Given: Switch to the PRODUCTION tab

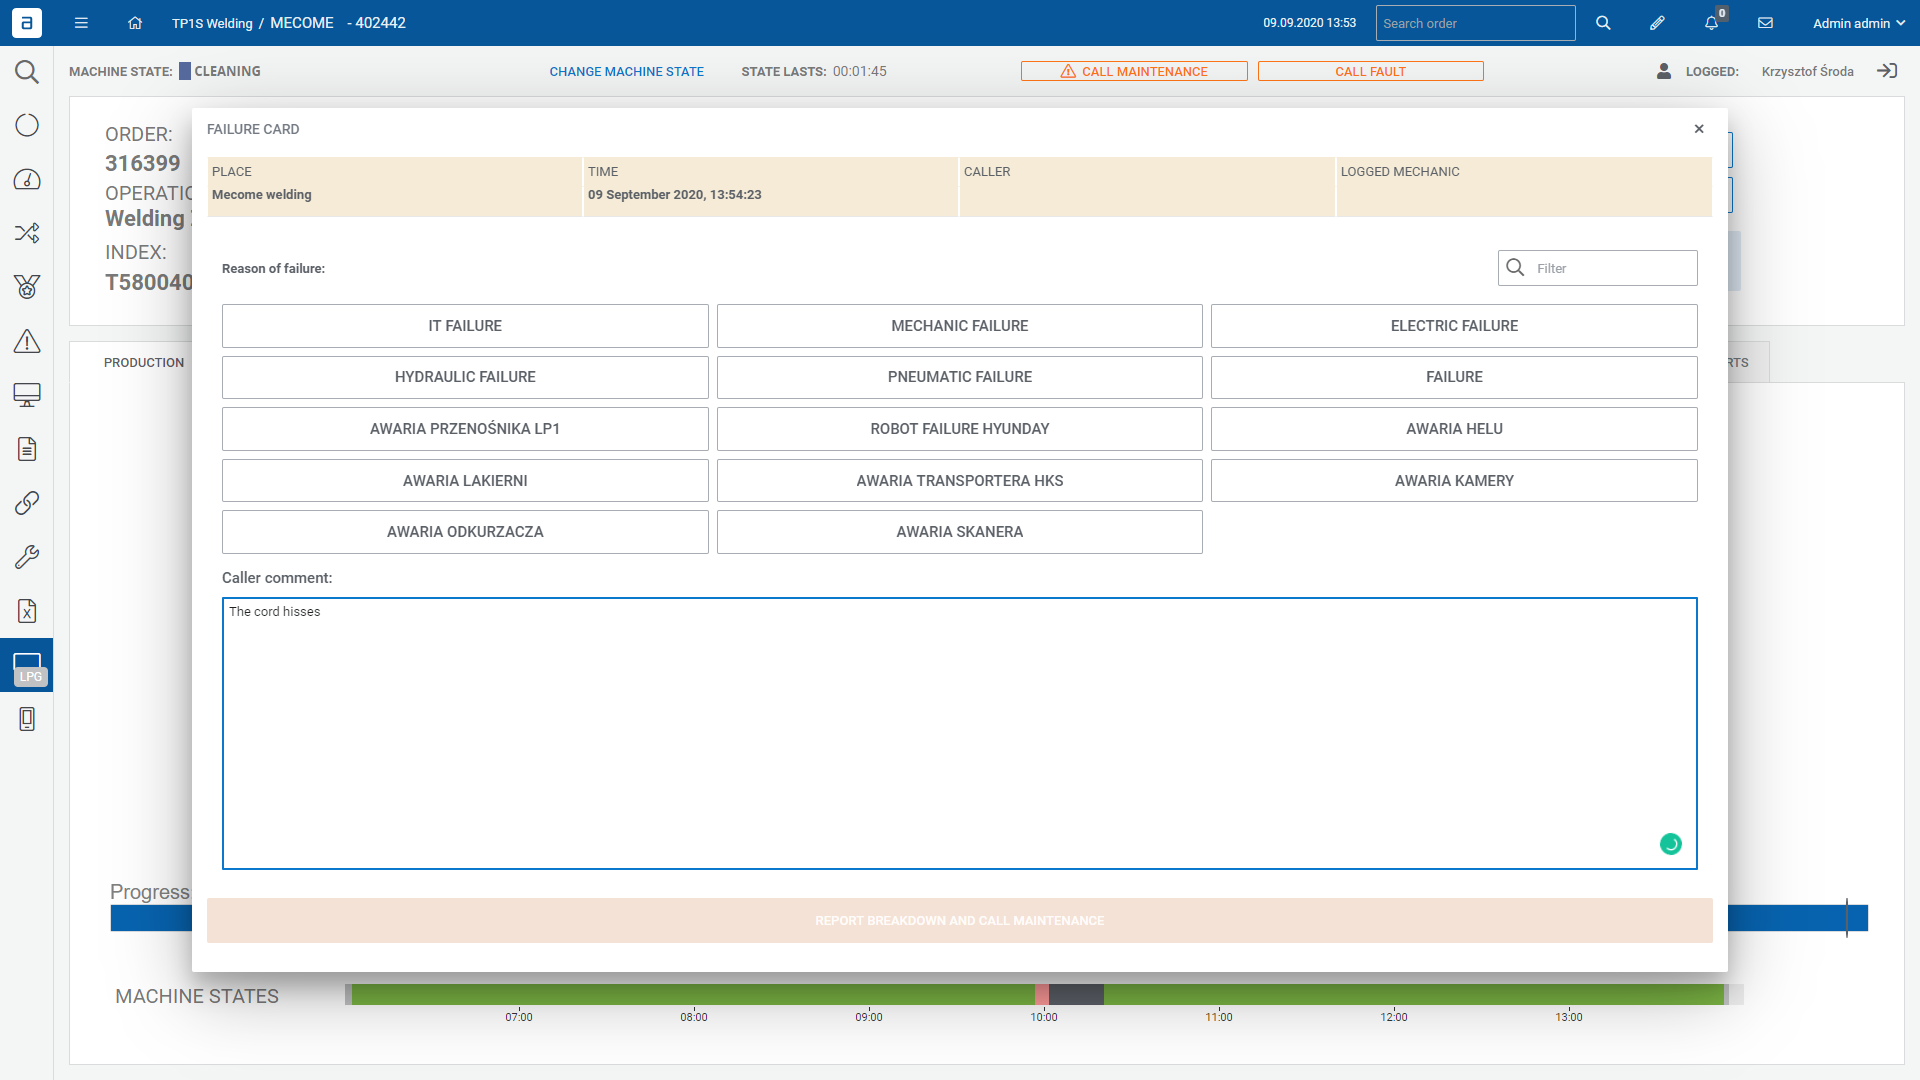Looking at the screenshot, I should 144,363.
